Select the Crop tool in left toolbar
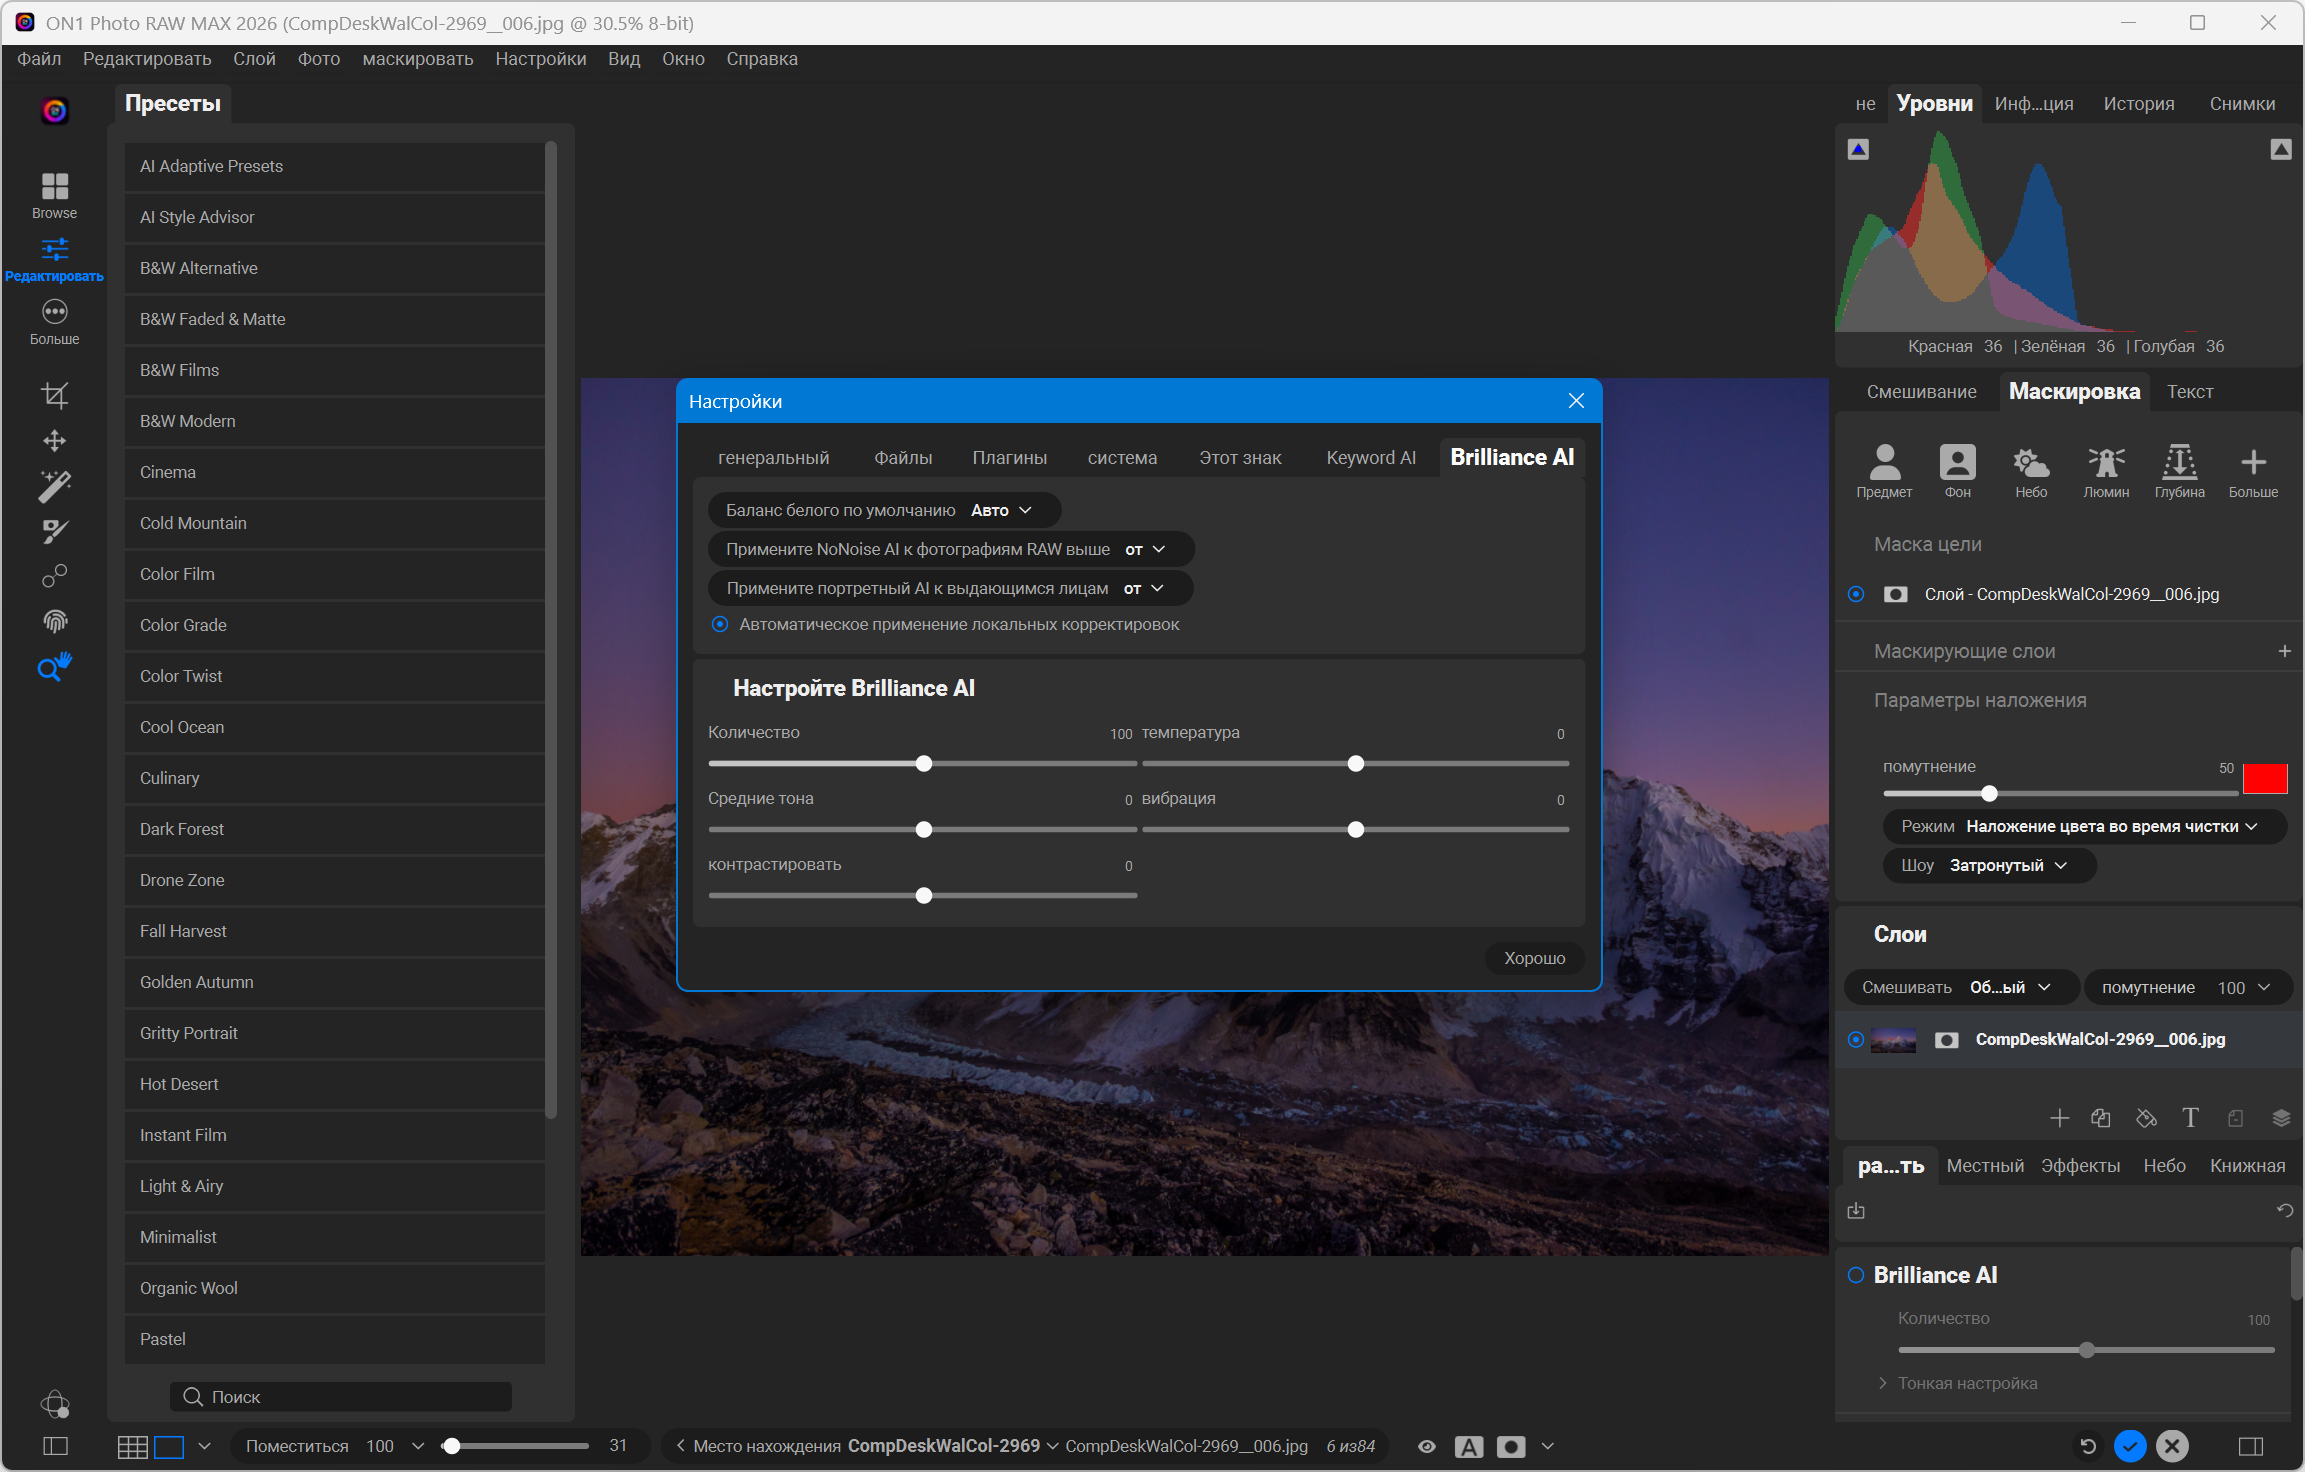The height and width of the screenshot is (1472, 2305). [54, 395]
